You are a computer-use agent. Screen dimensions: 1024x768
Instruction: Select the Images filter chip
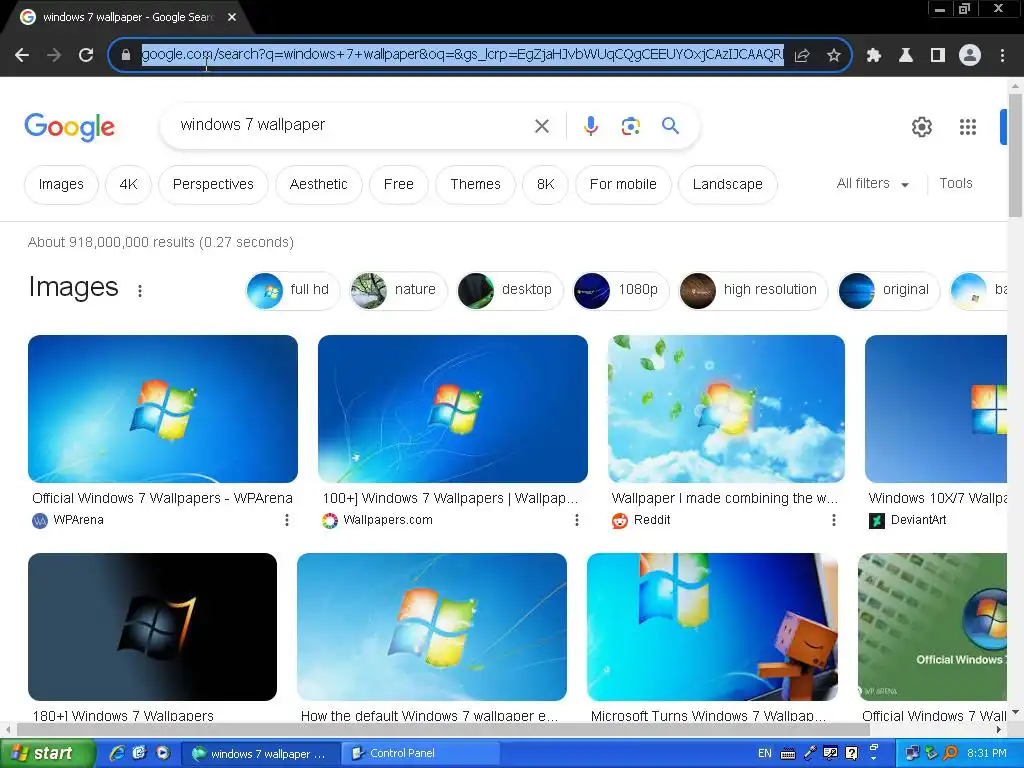coord(61,184)
